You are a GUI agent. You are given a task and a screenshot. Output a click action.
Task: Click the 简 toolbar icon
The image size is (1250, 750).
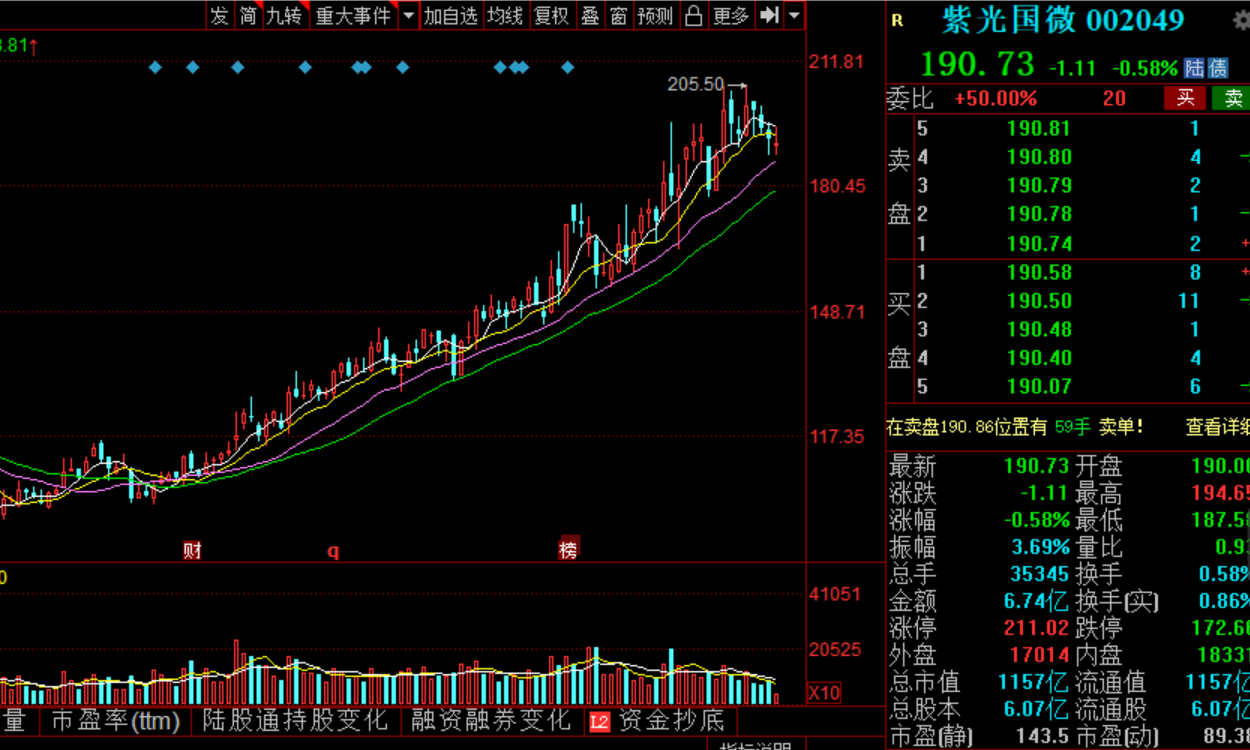(248, 15)
